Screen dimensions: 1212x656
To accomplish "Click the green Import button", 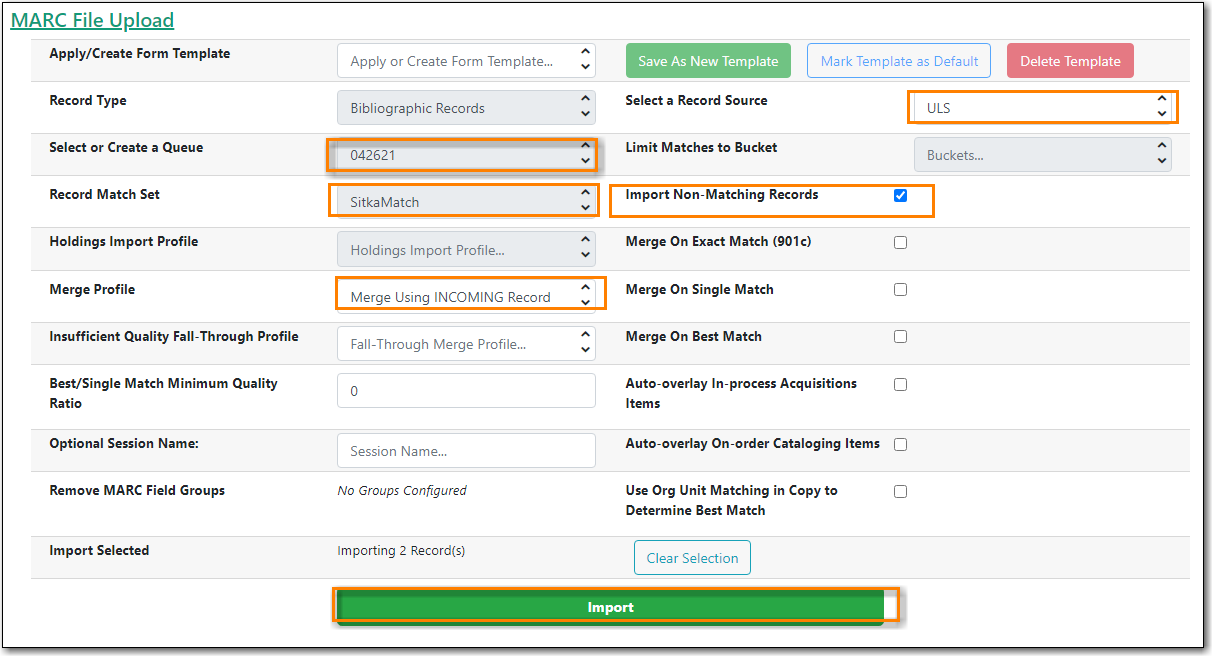I will [610, 607].
